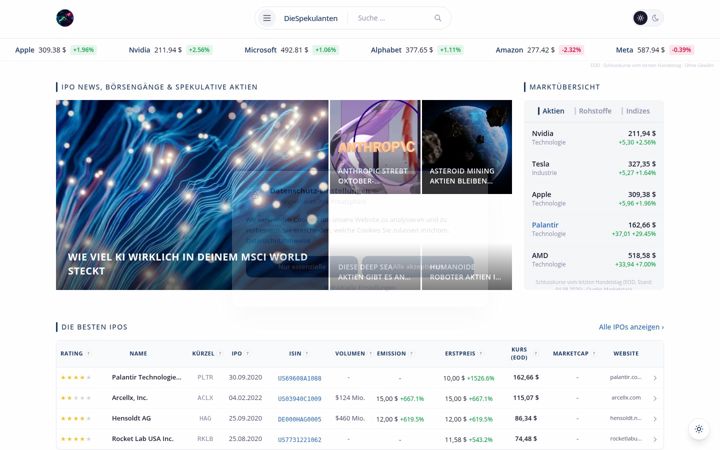Open ISIN link US69608A1088
The width and height of the screenshot is (720, 450).
(299, 378)
